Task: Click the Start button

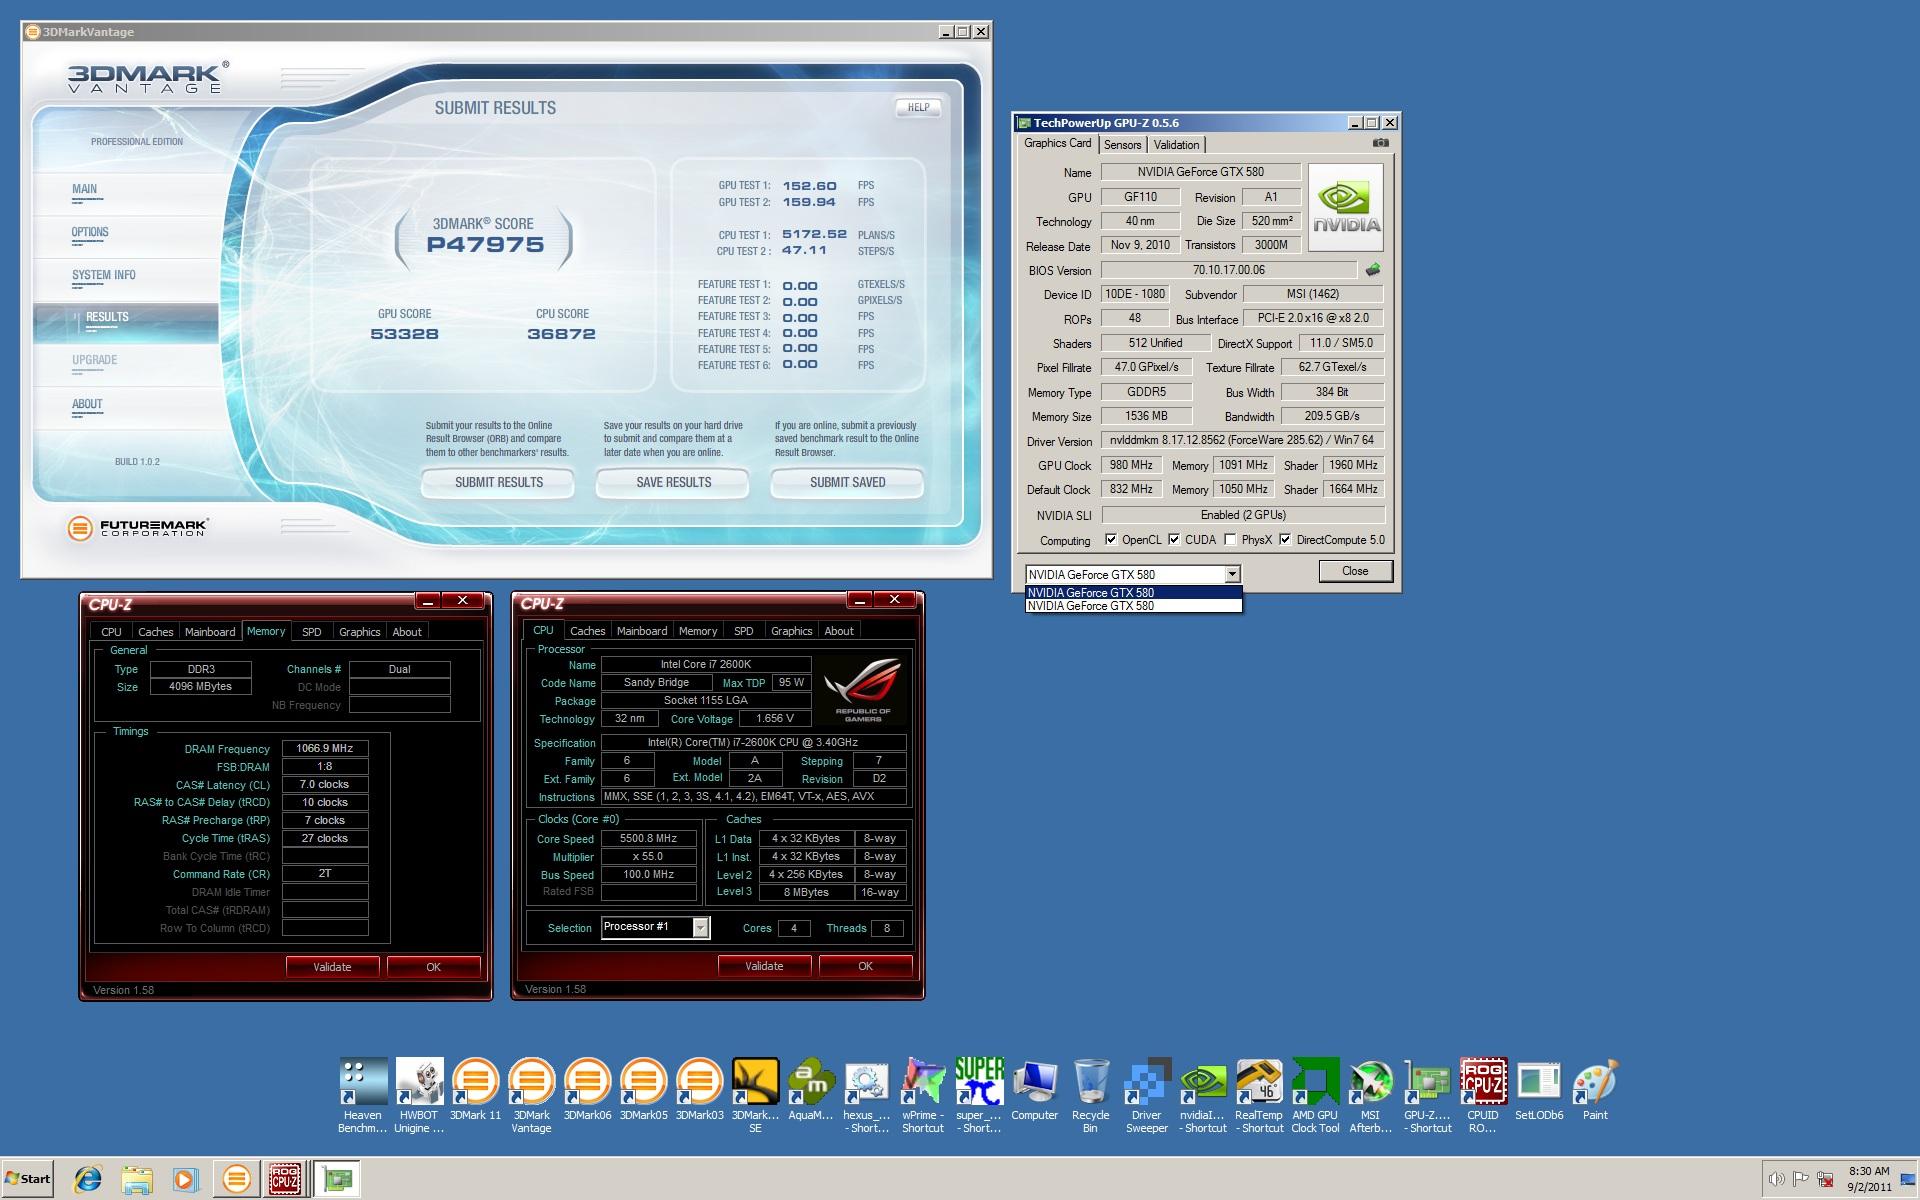Action: point(28,1178)
